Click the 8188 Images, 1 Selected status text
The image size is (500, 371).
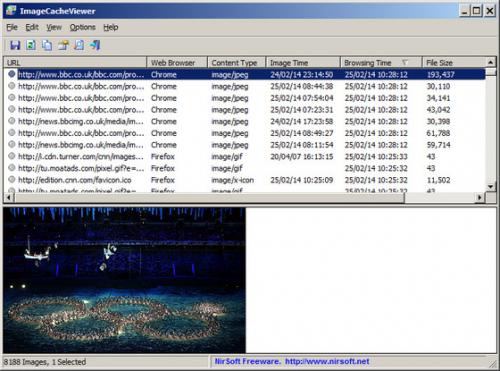click(x=45, y=362)
